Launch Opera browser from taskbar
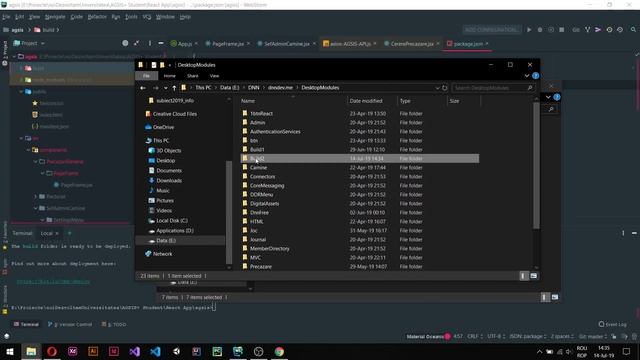The image size is (640, 360). (52, 351)
